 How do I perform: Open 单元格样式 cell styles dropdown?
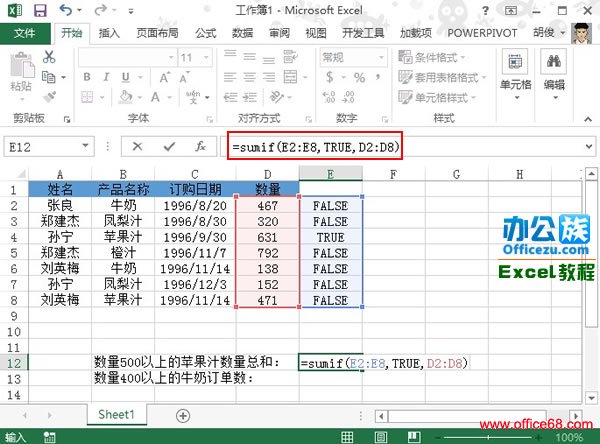click(436, 97)
